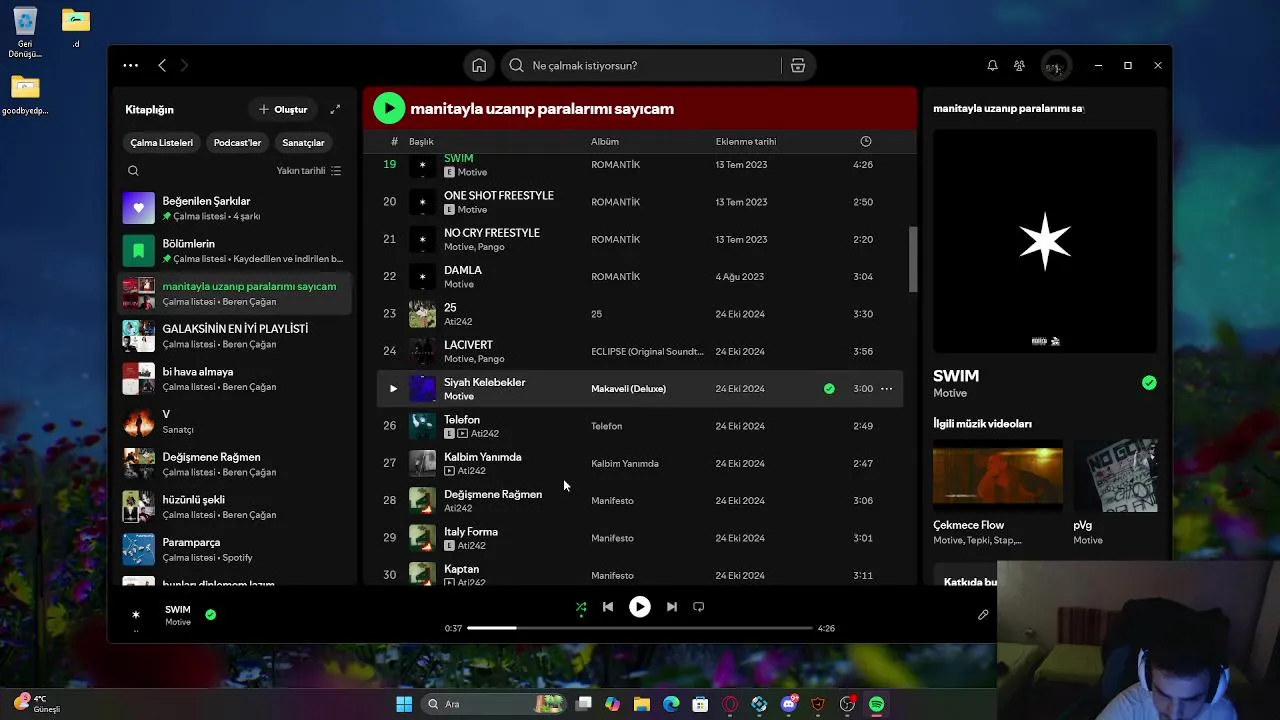1280x720 pixels.
Task: Go forward with the right arrow
Action: pyautogui.click(x=184, y=65)
